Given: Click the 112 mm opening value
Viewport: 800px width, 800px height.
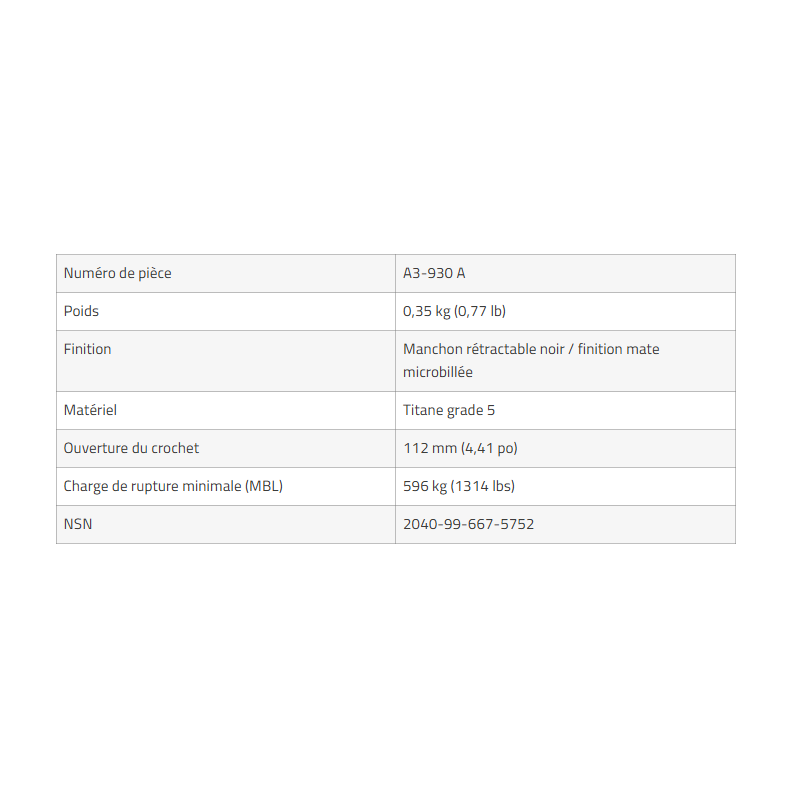Looking at the screenshot, I should coord(429,448).
